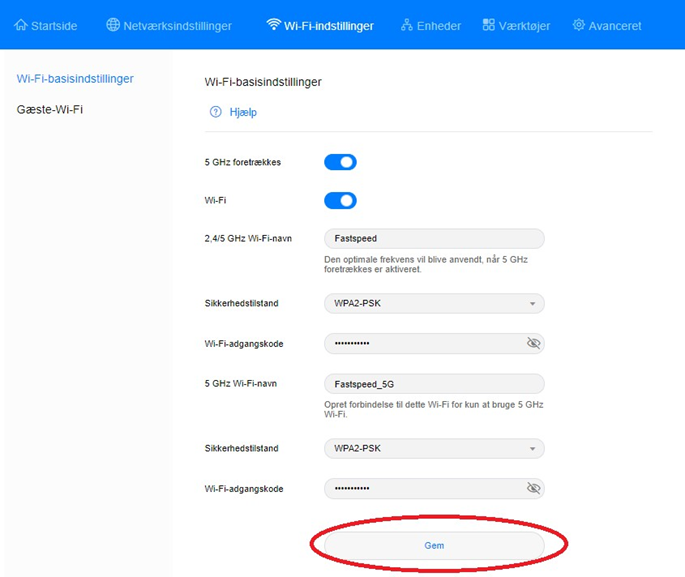
Task: Click the globe icon for Netværksindstillinger
Action: click(113, 25)
